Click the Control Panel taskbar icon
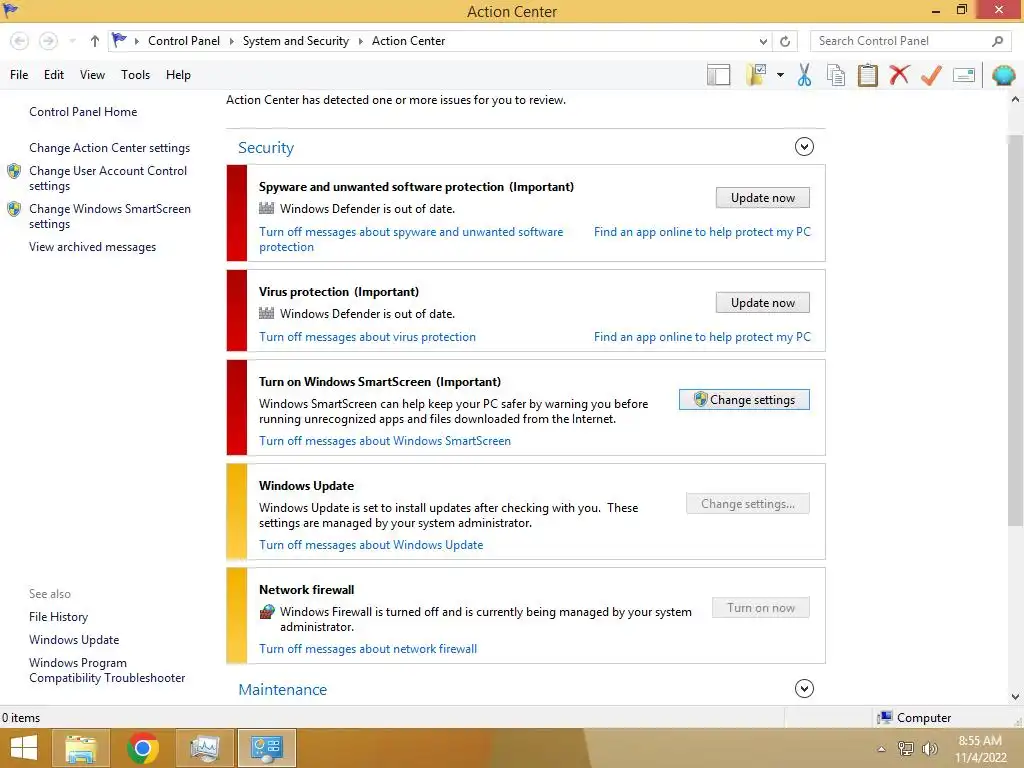This screenshot has height=768, width=1024. (x=266, y=748)
